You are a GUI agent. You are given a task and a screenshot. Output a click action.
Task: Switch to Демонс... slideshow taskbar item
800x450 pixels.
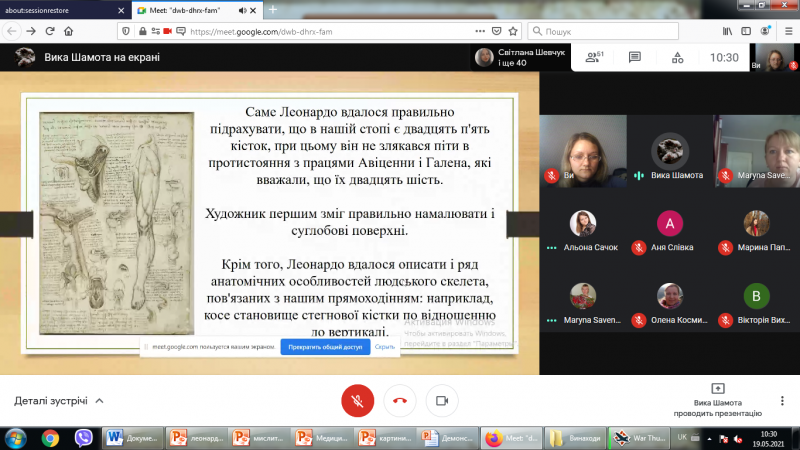(448, 438)
